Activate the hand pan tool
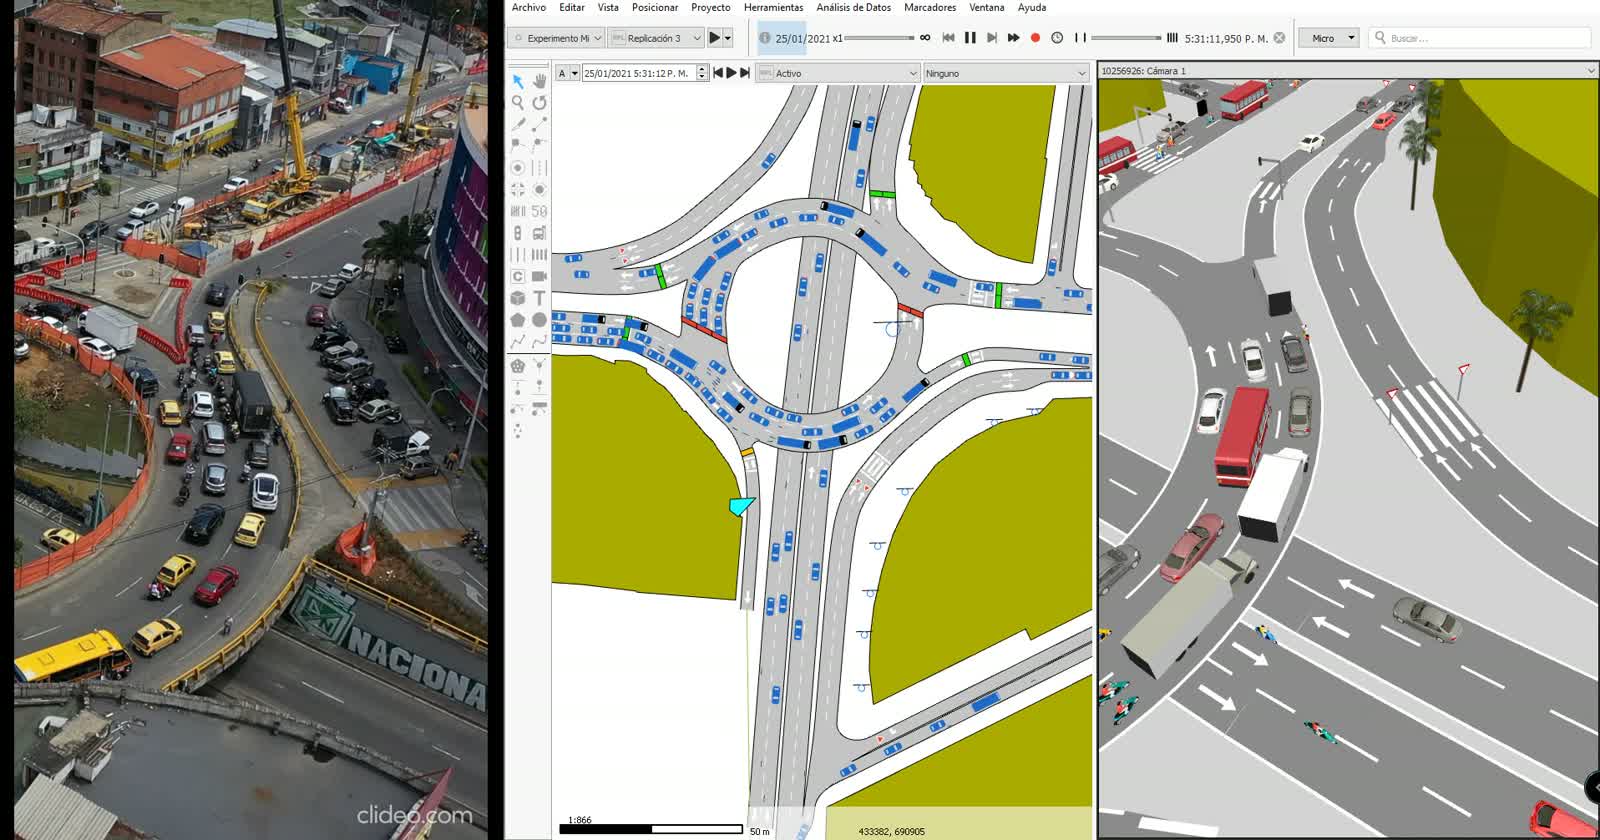The image size is (1600, 840). coord(539,81)
